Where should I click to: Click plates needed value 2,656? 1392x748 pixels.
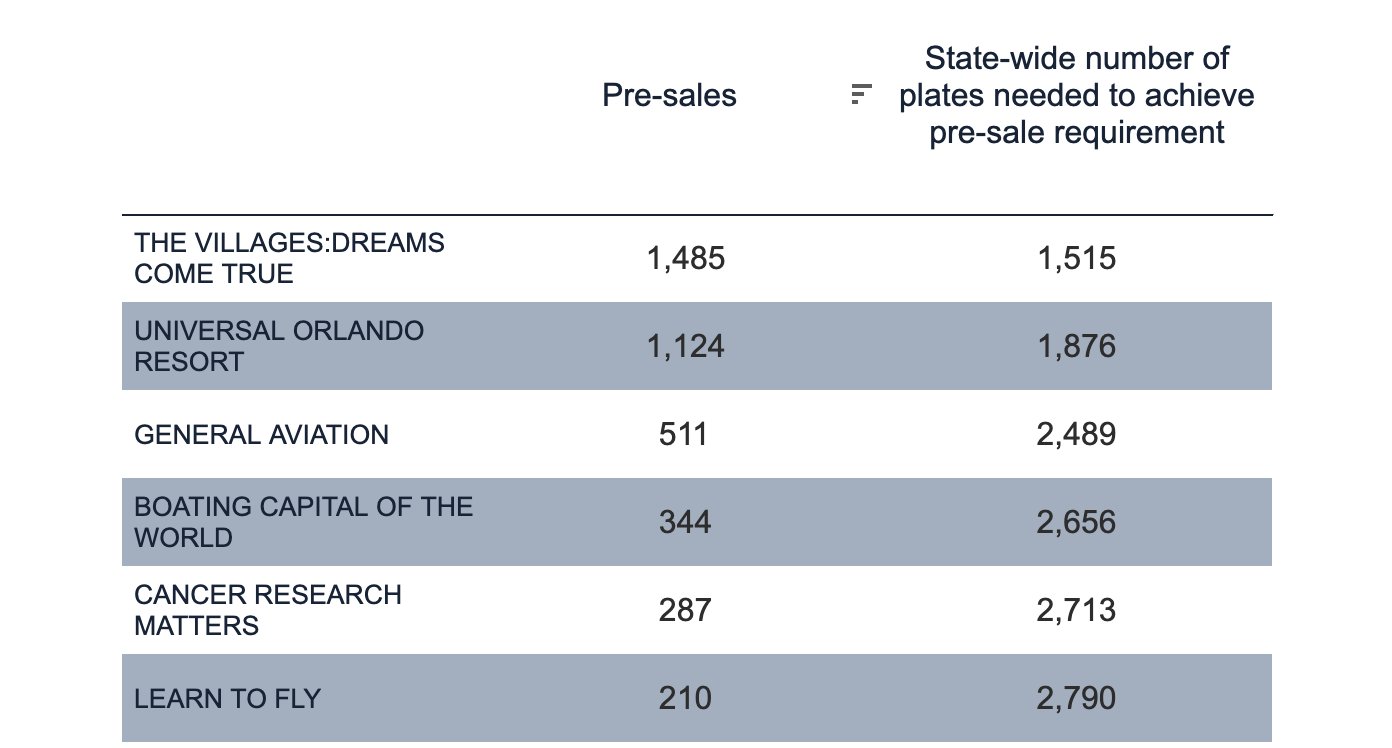(x=1076, y=522)
